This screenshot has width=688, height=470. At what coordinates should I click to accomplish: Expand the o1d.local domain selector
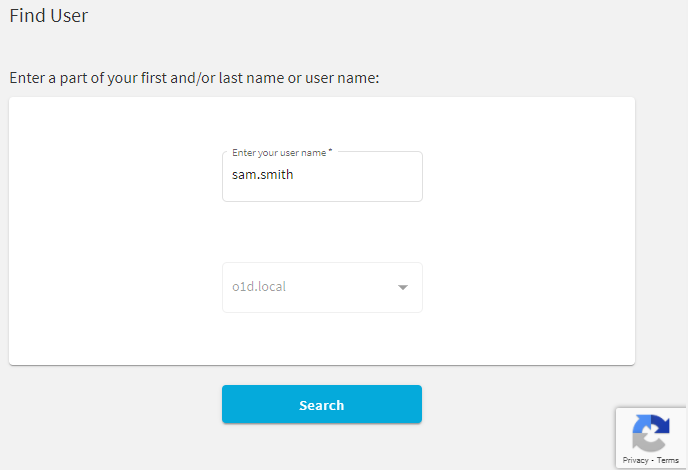(x=322, y=287)
